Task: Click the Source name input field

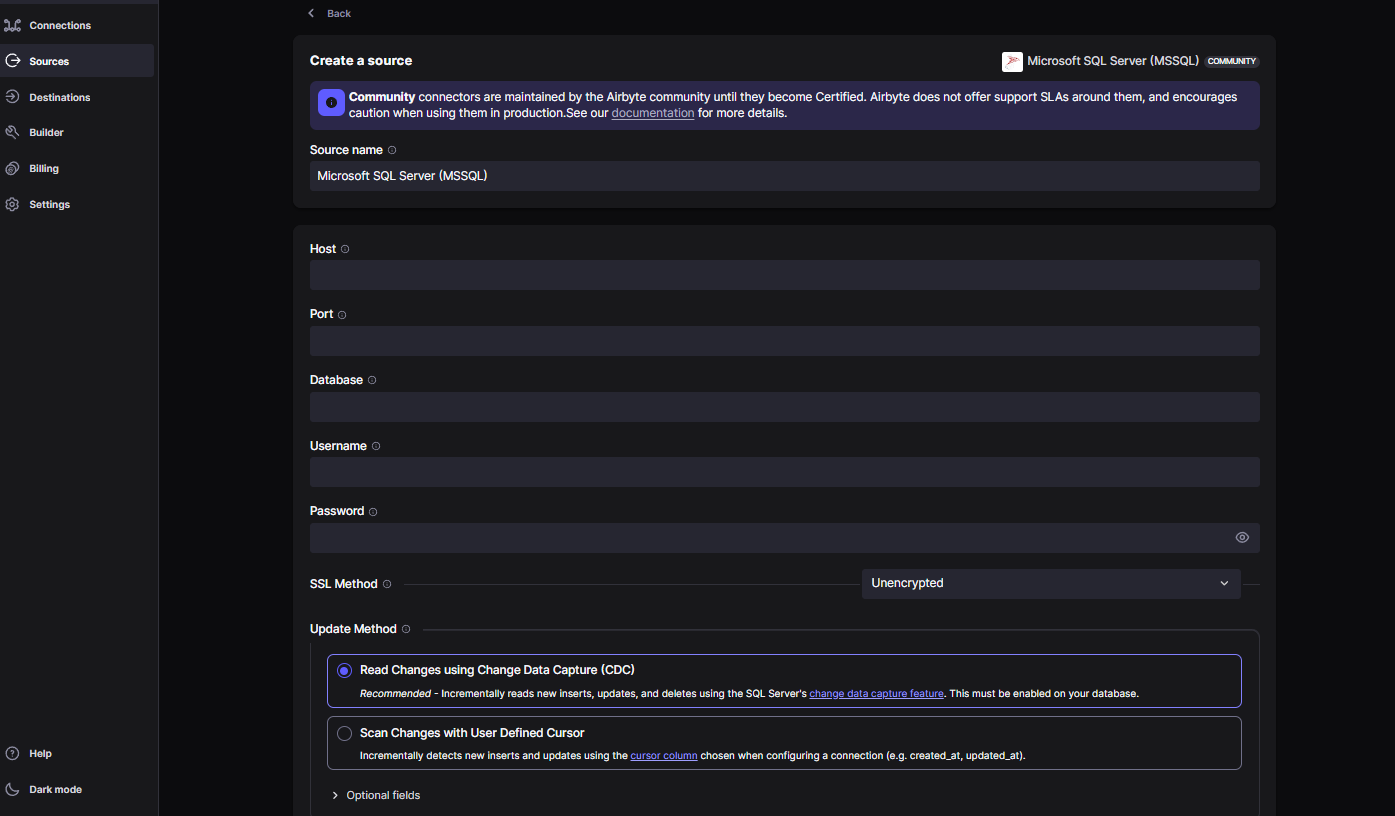Action: [785, 176]
